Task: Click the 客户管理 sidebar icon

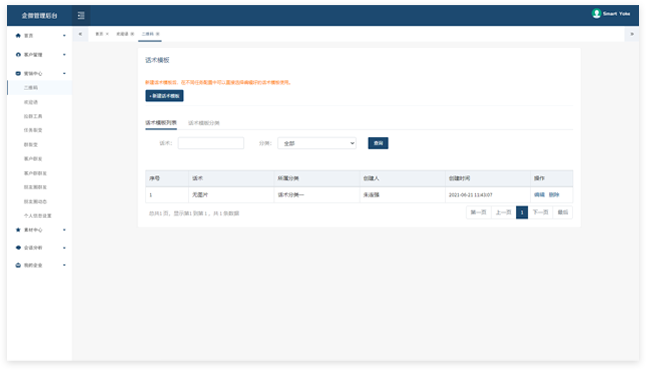Action: (x=18, y=54)
